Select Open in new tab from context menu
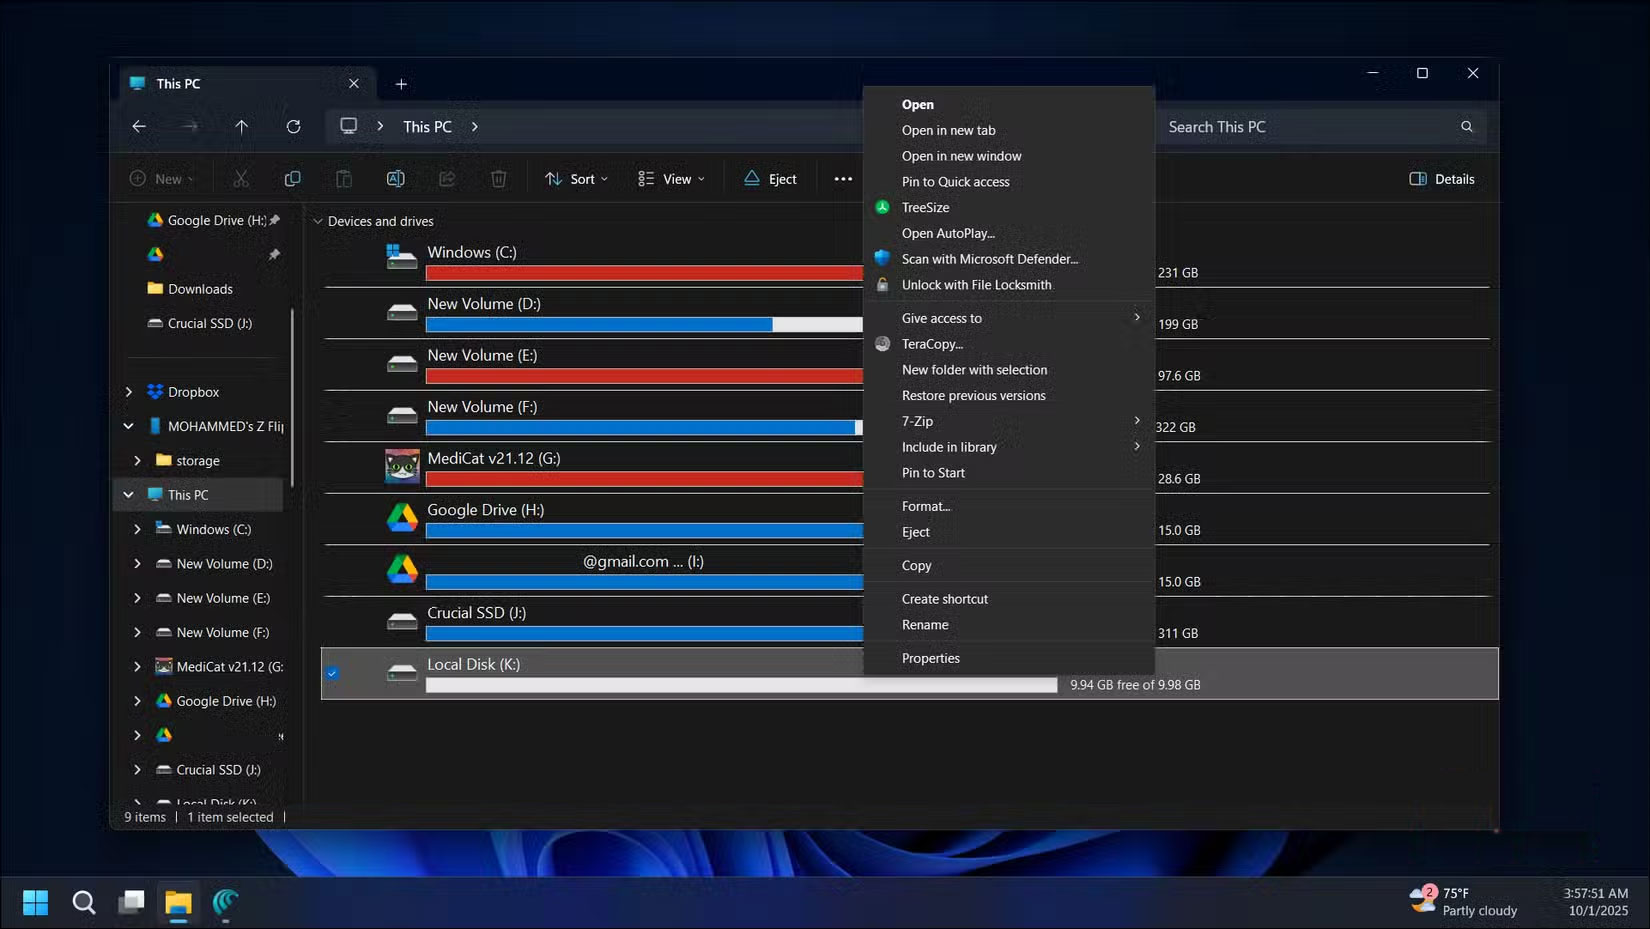The height and width of the screenshot is (929, 1650). [x=947, y=130]
